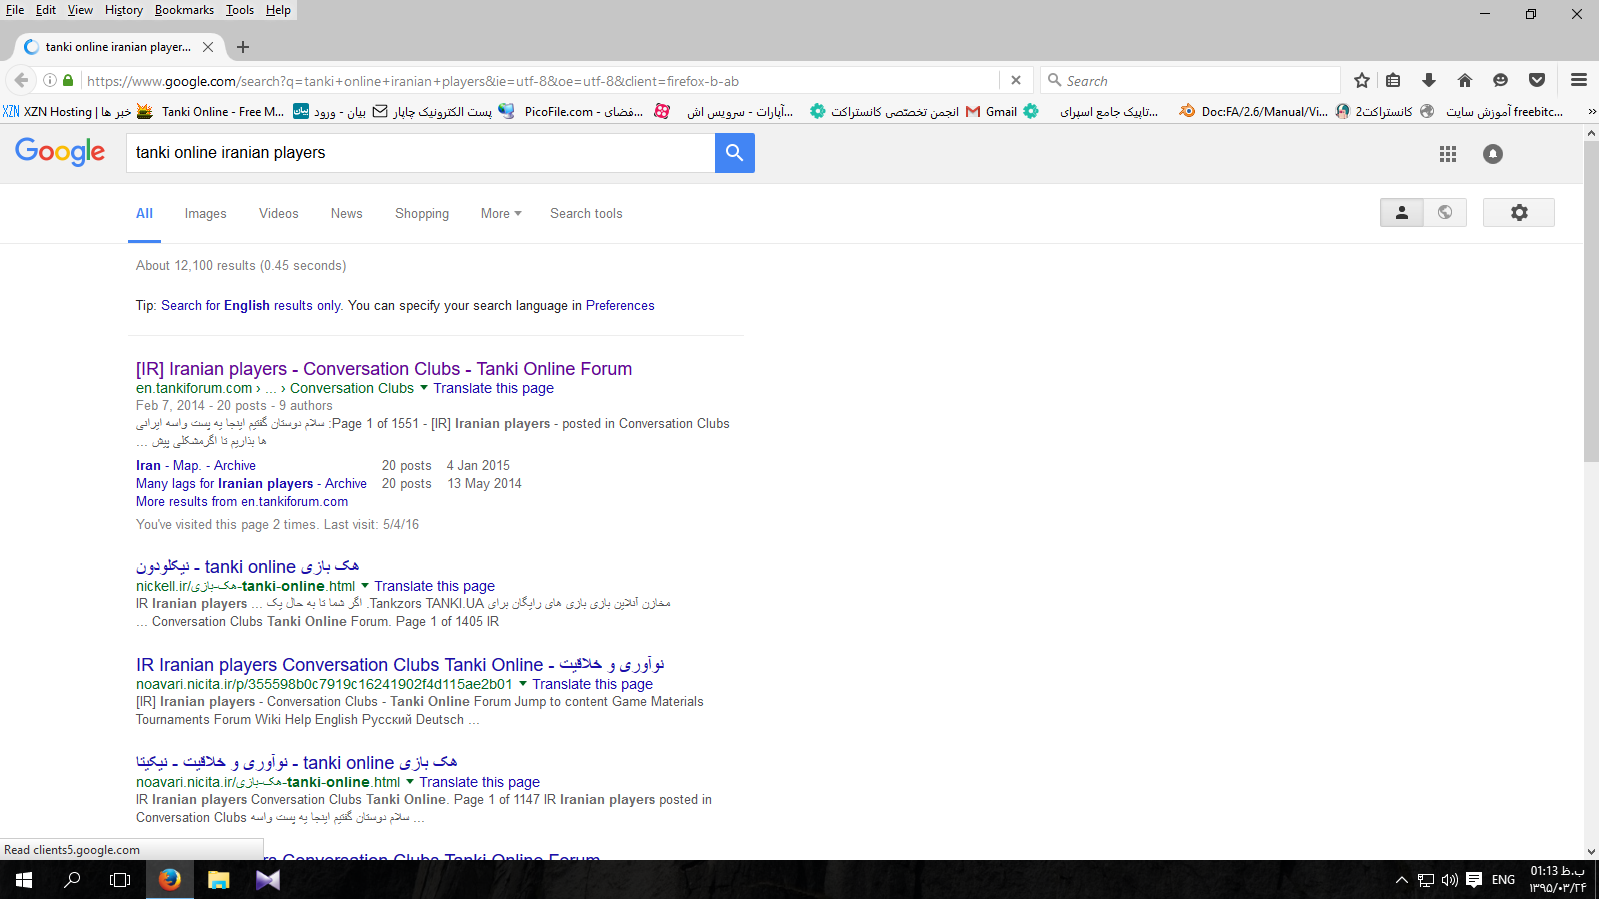Open the Google apps grid icon
The width and height of the screenshot is (1599, 899).
[x=1447, y=154]
